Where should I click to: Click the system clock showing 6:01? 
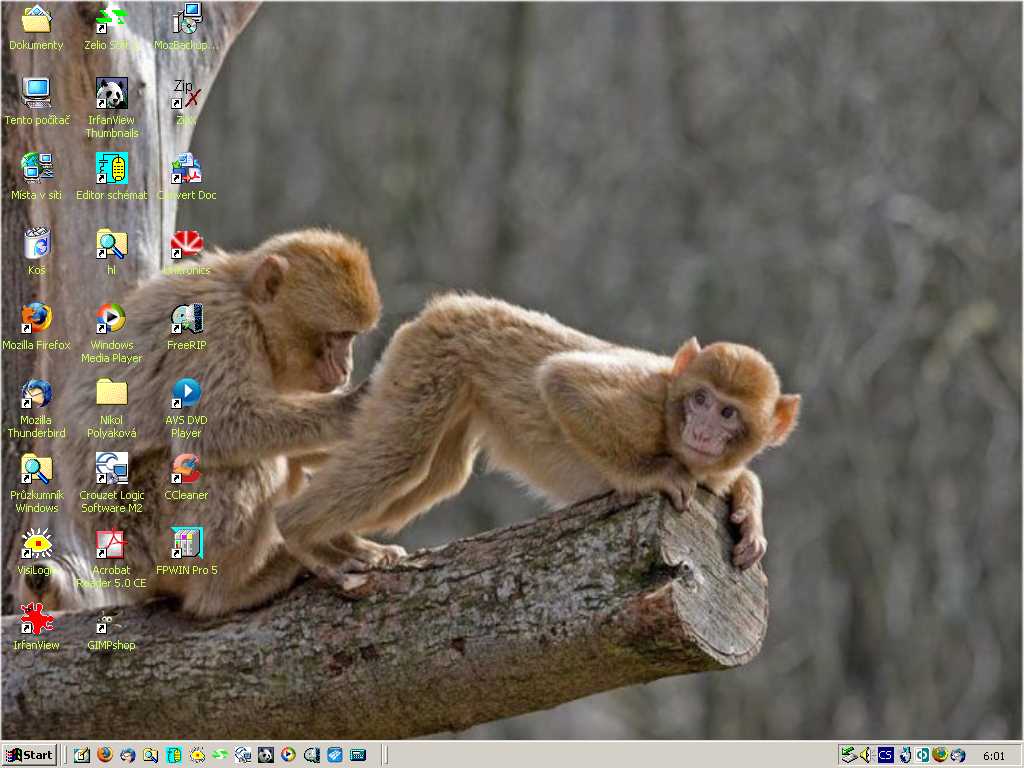pos(994,756)
